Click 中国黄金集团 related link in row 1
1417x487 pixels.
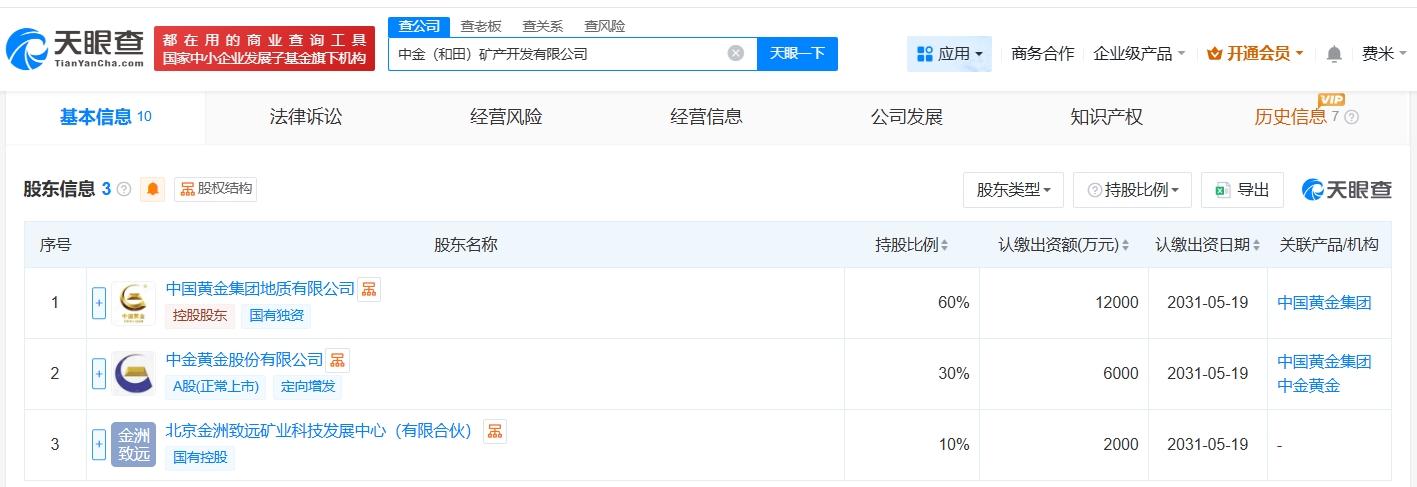point(1324,303)
